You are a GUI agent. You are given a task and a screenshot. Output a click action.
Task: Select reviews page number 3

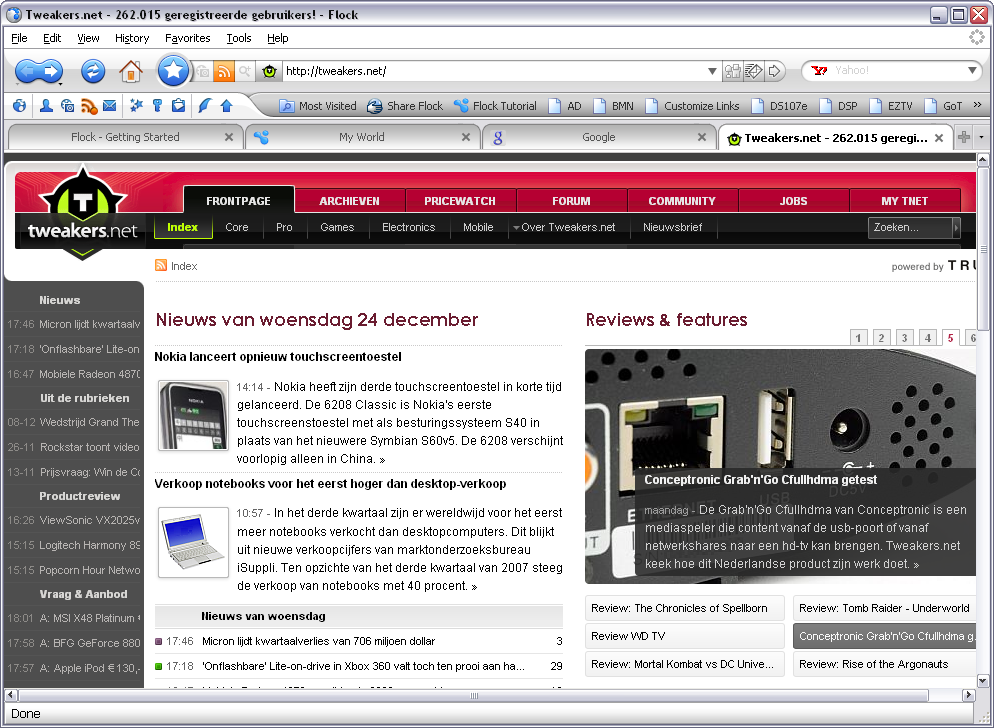coord(905,337)
